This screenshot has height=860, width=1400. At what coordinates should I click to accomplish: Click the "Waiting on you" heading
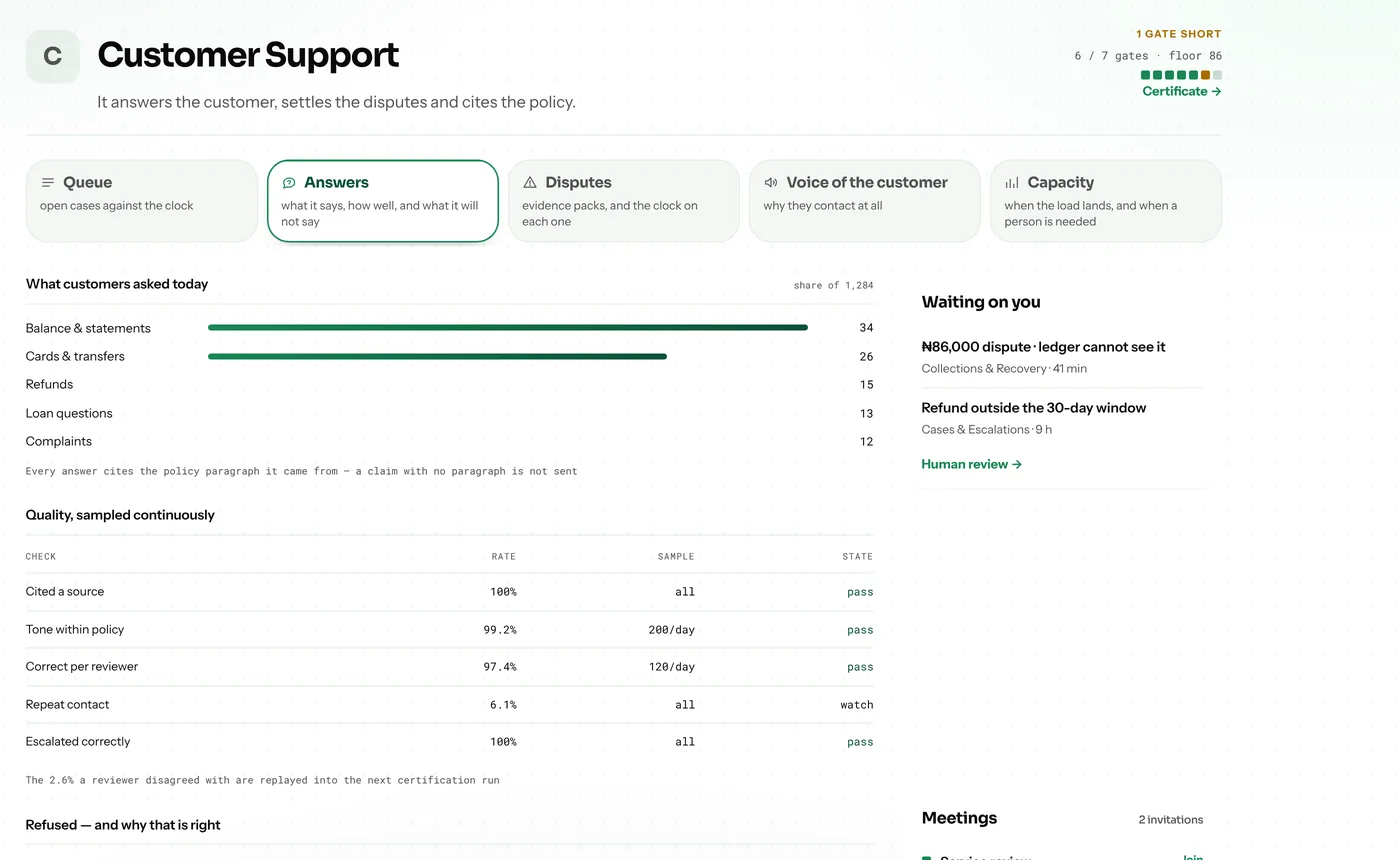tap(981, 302)
